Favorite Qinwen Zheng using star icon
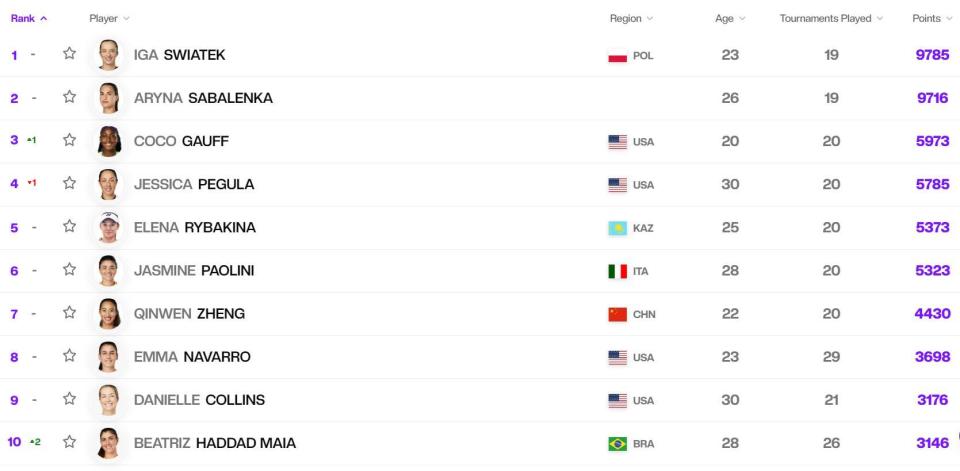 [69, 312]
